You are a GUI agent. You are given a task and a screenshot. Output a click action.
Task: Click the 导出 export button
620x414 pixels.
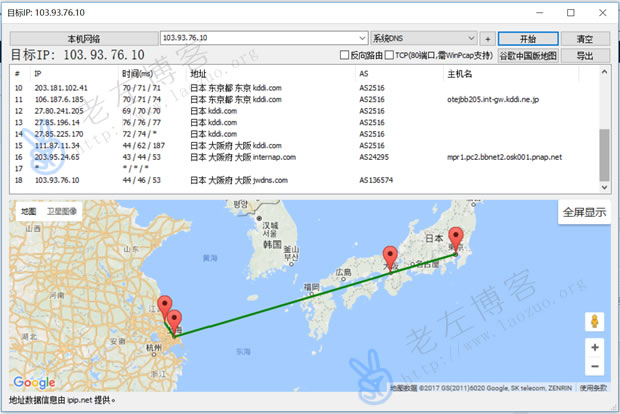pos(585,55)
